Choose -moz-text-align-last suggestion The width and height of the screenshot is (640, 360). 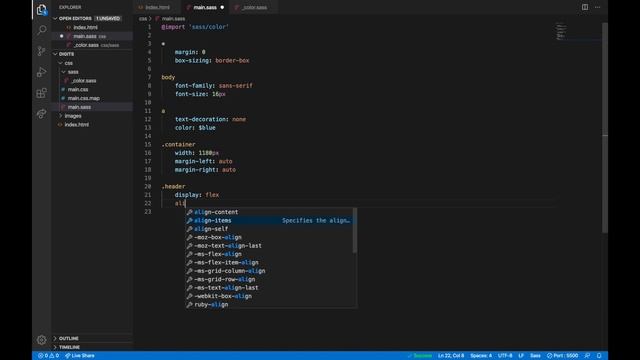click(269, 246)
